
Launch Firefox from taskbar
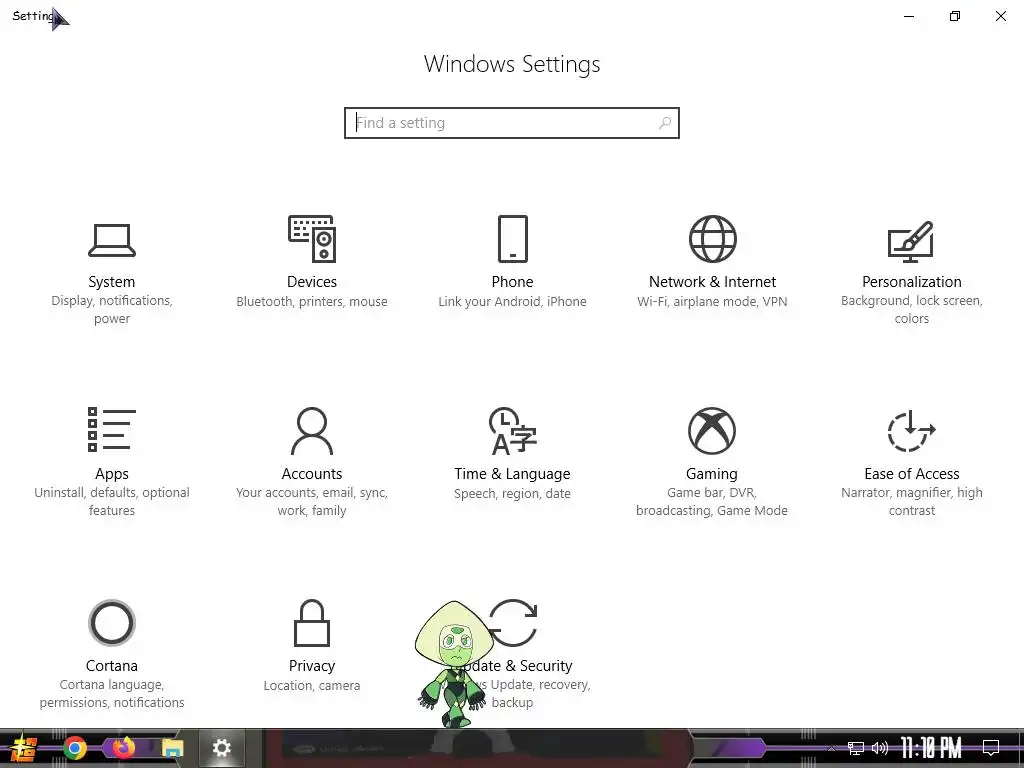click(x=123, y=748)
